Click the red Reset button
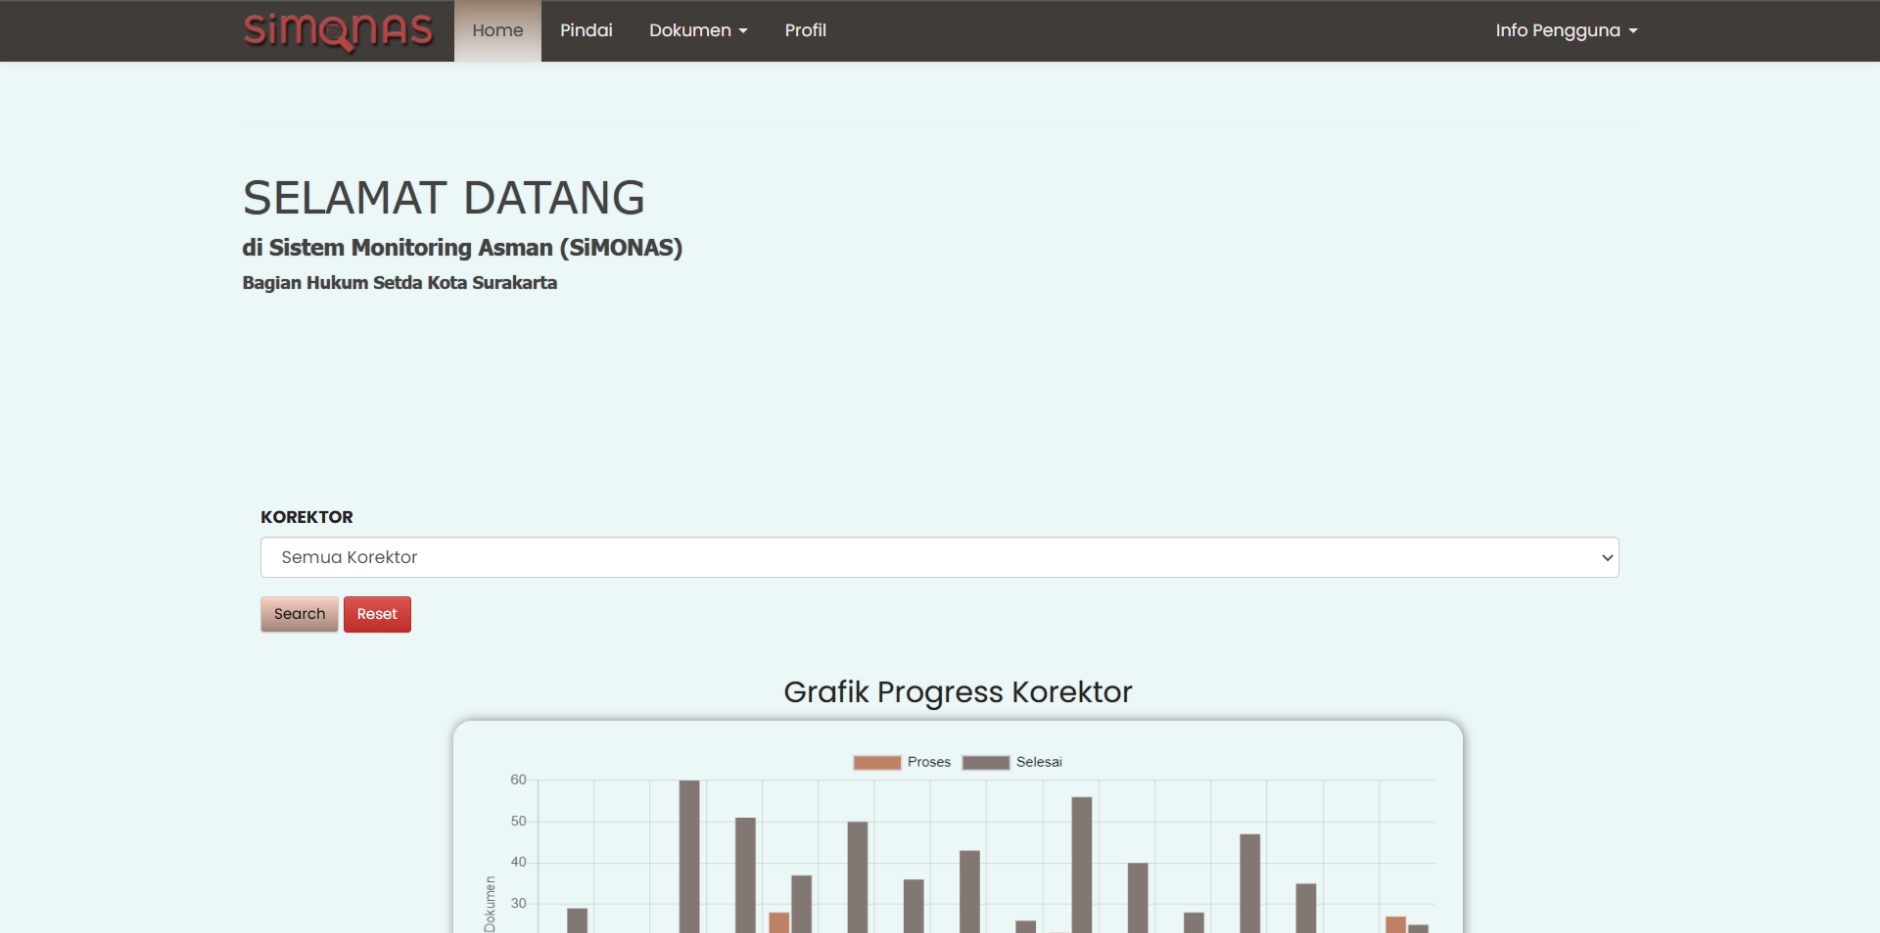This screenshot has height=933, width=1880. [377, 614]
